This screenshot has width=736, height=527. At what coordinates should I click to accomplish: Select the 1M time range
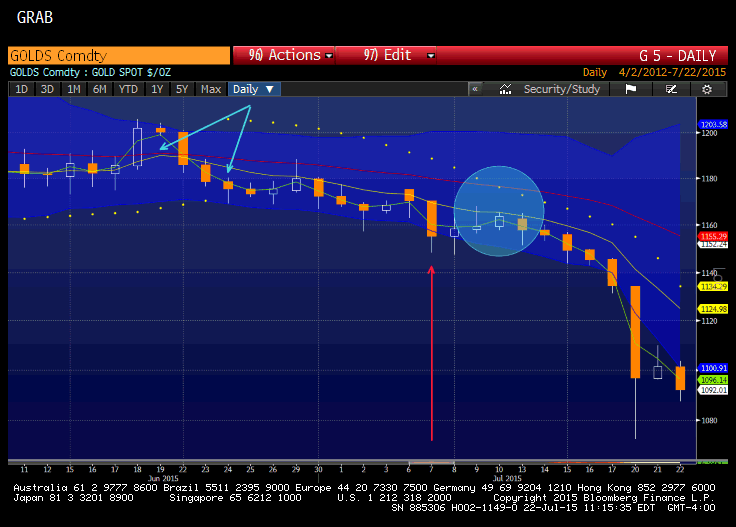click(73, 89)
